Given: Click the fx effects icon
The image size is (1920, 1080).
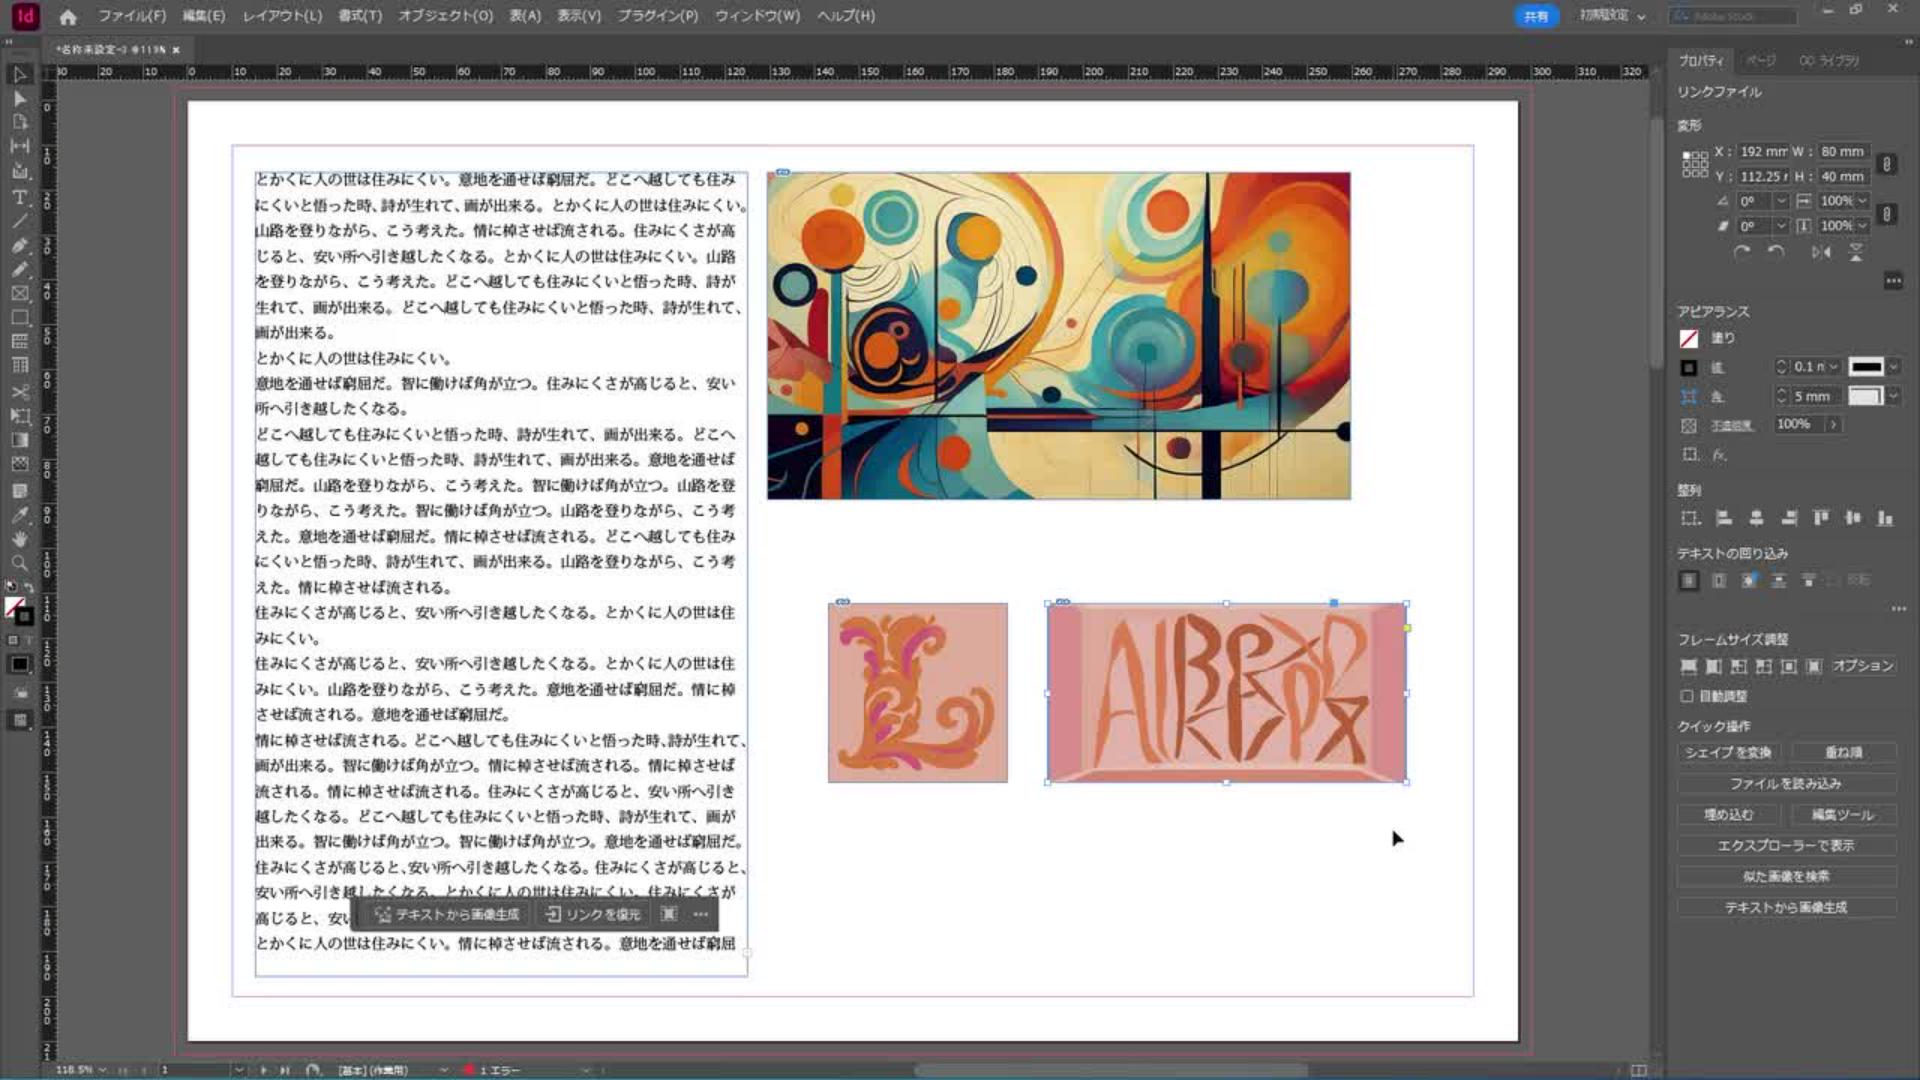Looking at the screenshot, I should tap(1719, 454).
